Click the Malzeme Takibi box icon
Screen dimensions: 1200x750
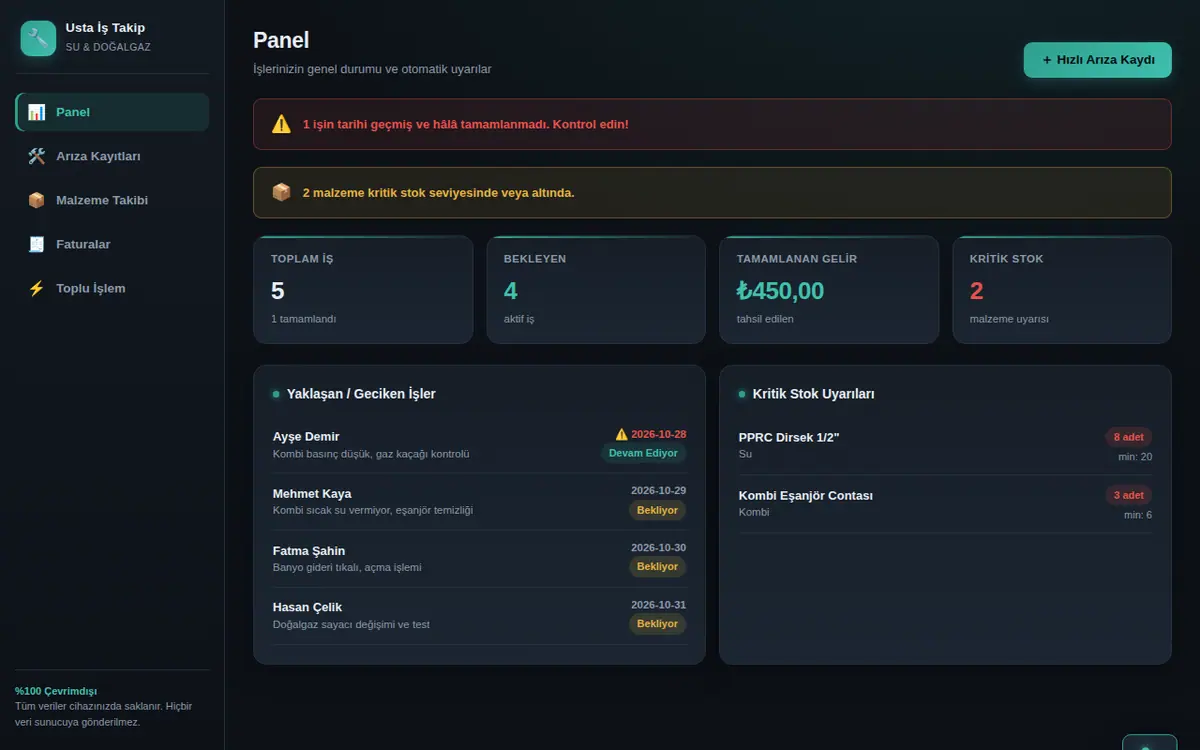tap(36, 200)
